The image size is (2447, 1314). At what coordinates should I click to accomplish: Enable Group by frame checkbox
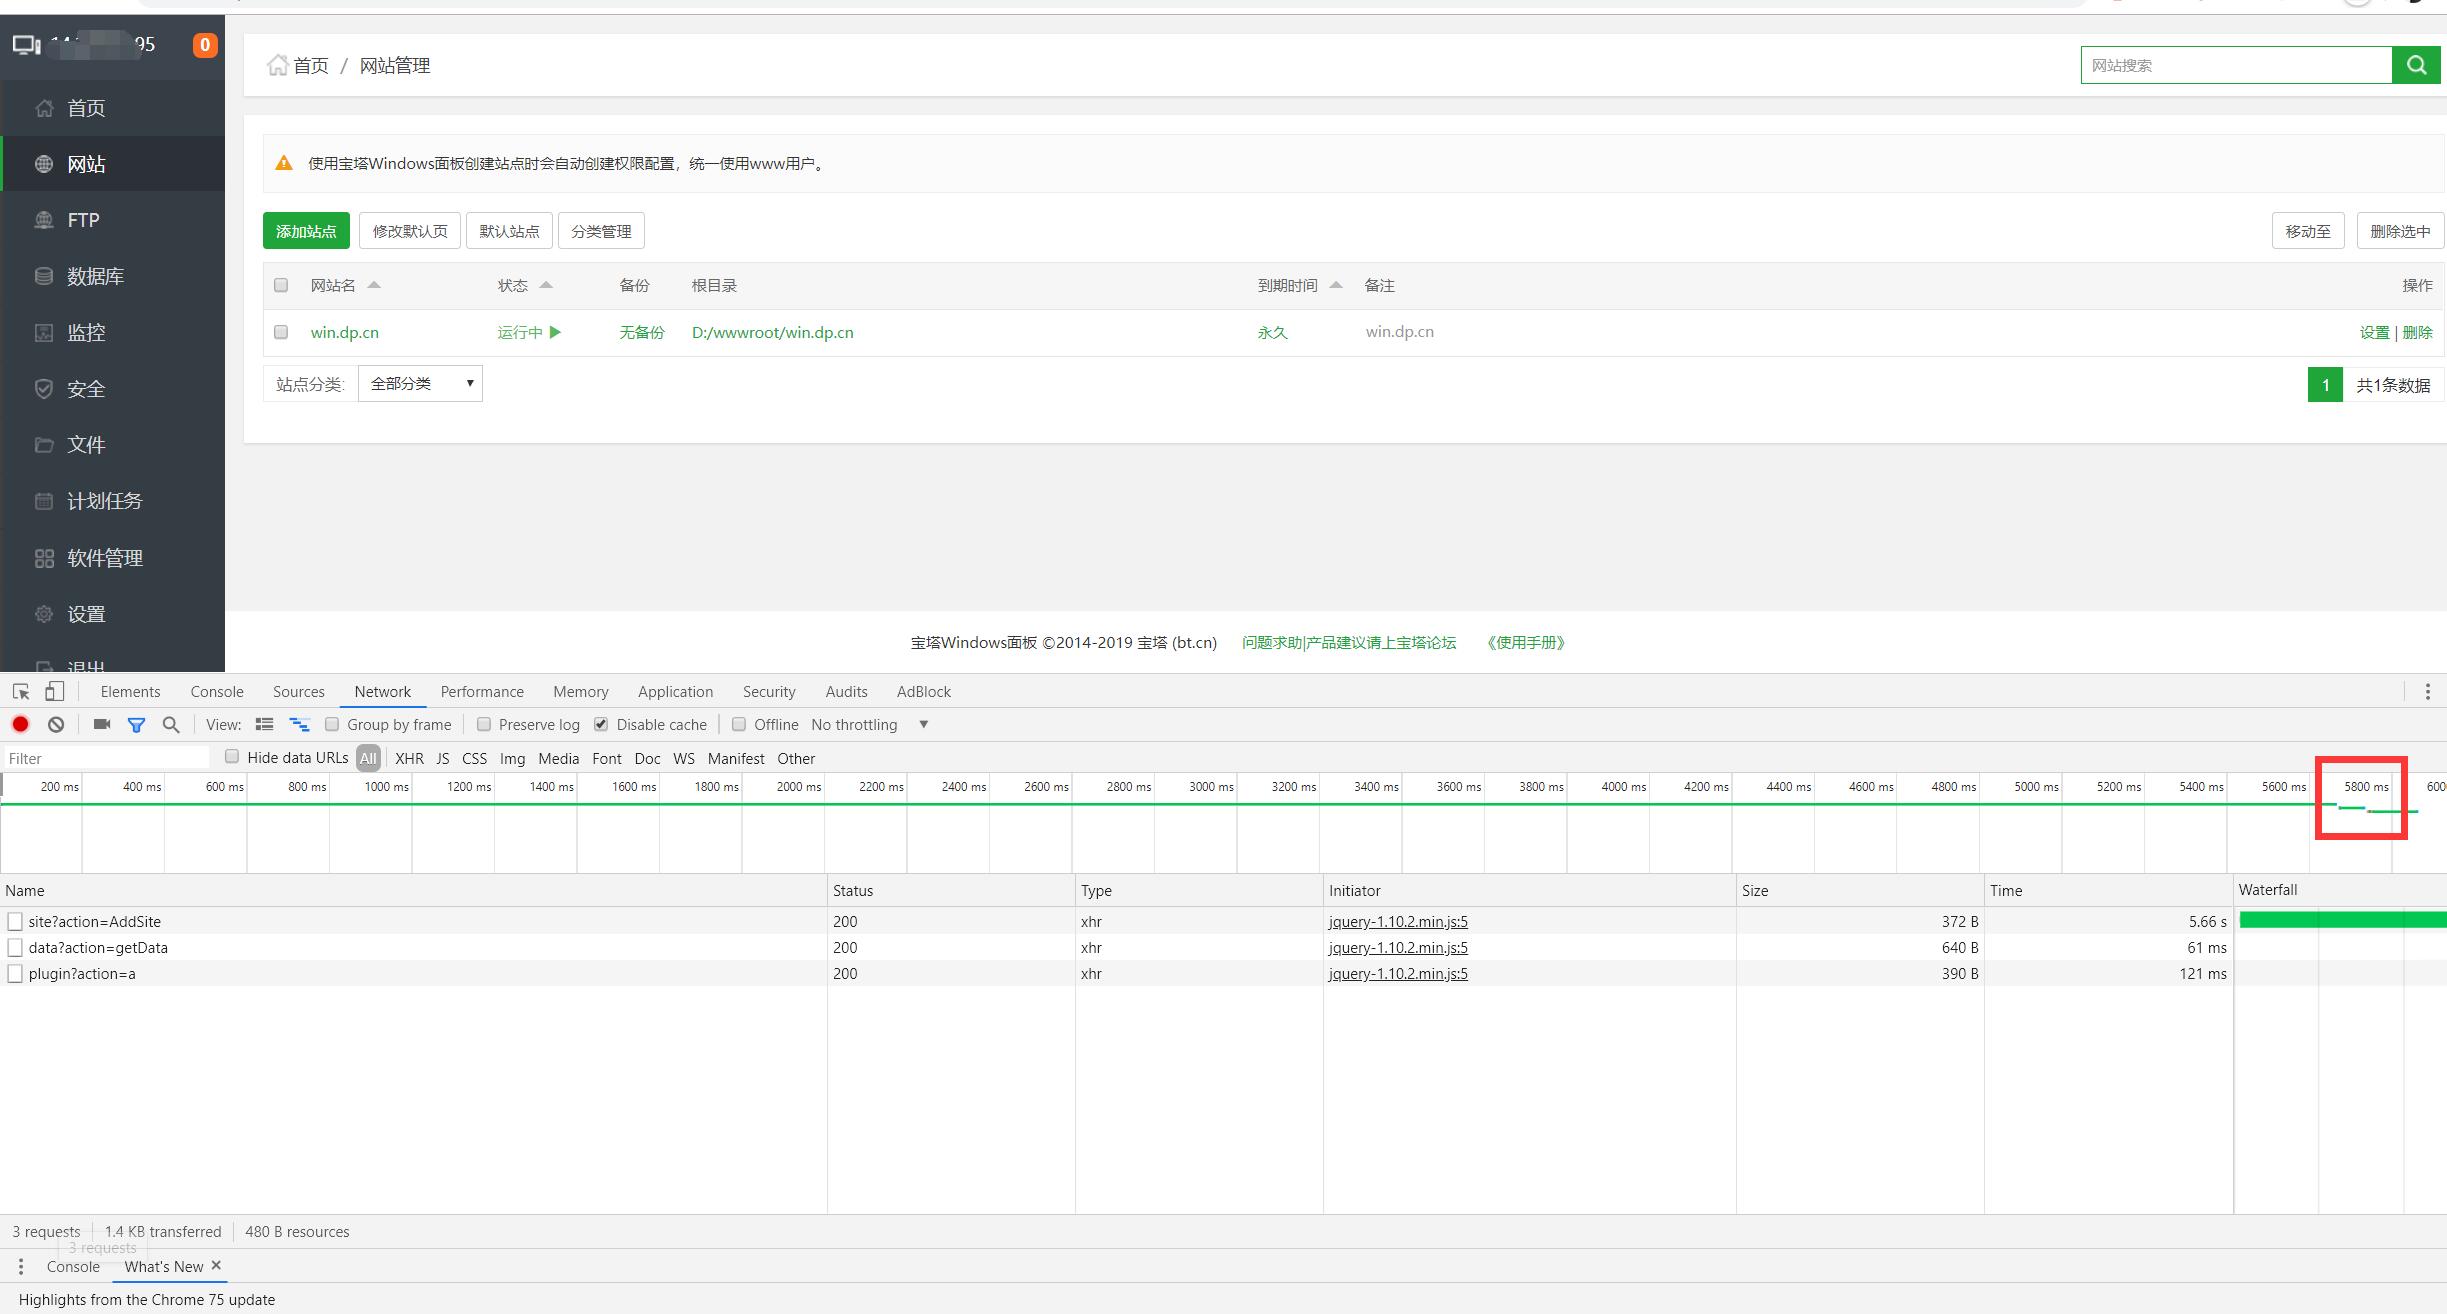(x=332, y=724)
